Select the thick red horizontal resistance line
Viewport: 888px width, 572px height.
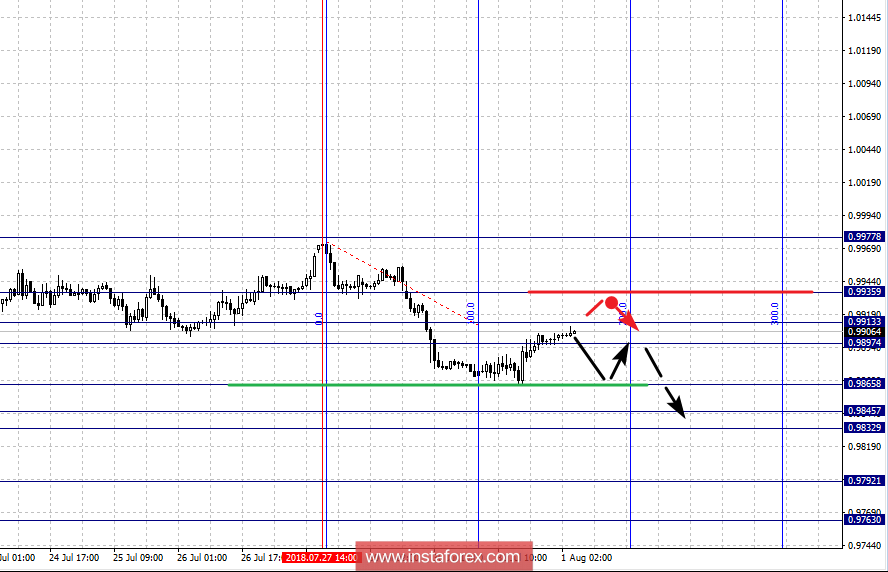(671, 292)
